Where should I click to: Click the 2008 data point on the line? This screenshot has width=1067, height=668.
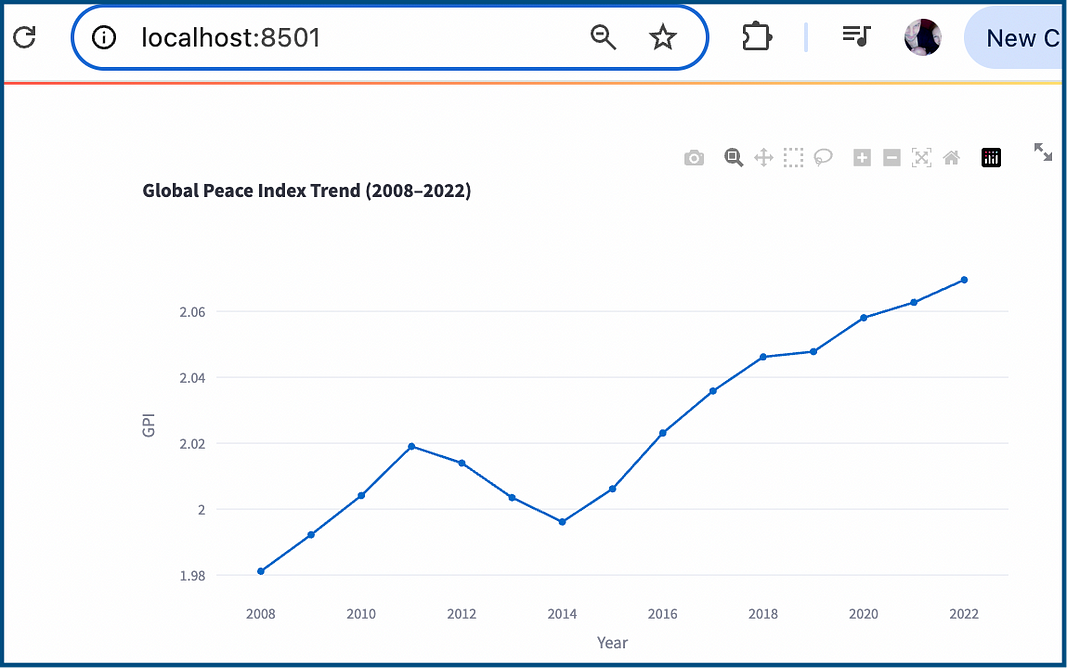(x=261, y=571)
